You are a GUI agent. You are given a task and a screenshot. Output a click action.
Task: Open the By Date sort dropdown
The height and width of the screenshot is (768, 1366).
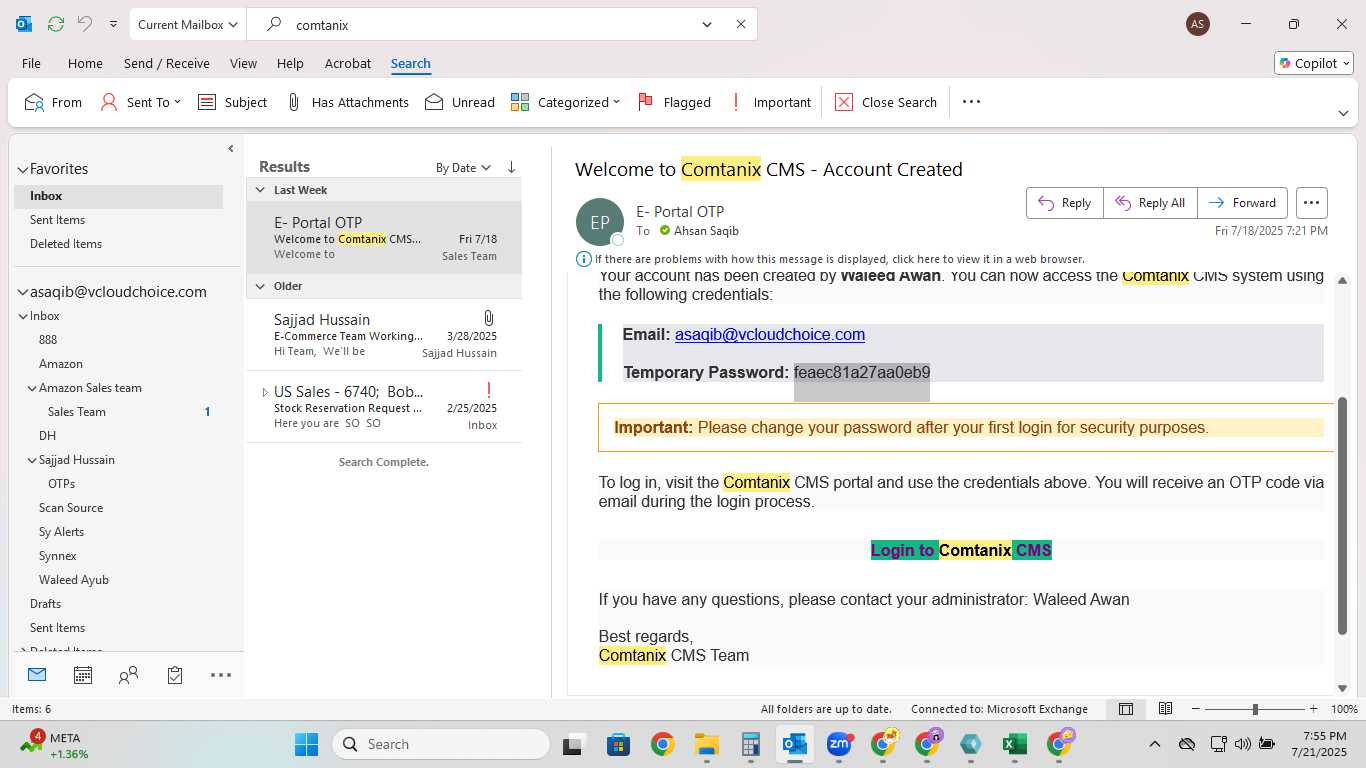(463, 168)
